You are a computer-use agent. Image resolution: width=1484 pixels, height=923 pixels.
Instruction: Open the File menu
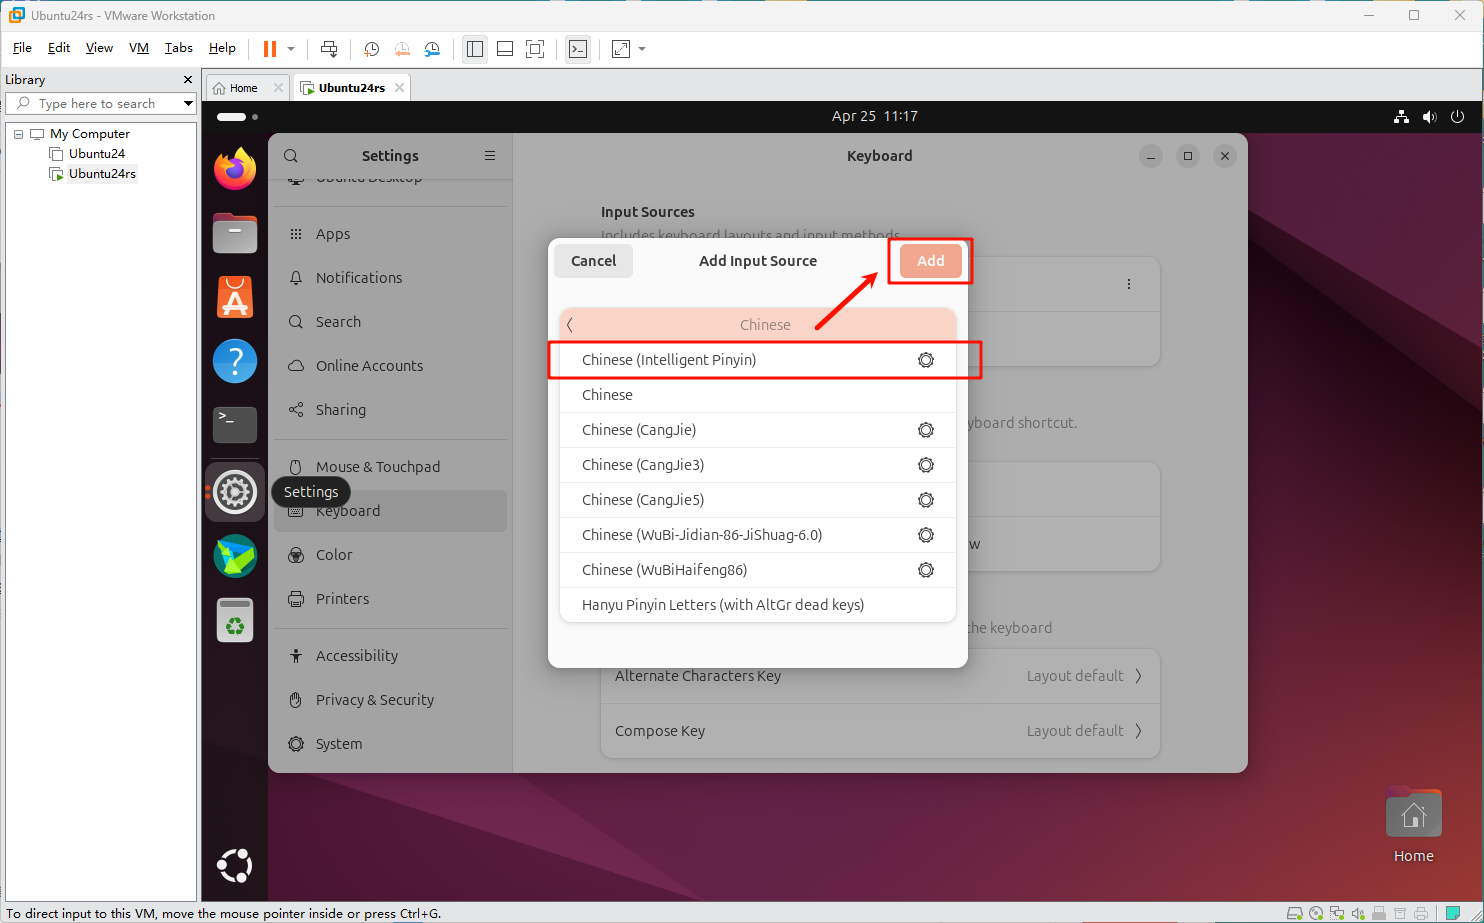tap(22, 48)
